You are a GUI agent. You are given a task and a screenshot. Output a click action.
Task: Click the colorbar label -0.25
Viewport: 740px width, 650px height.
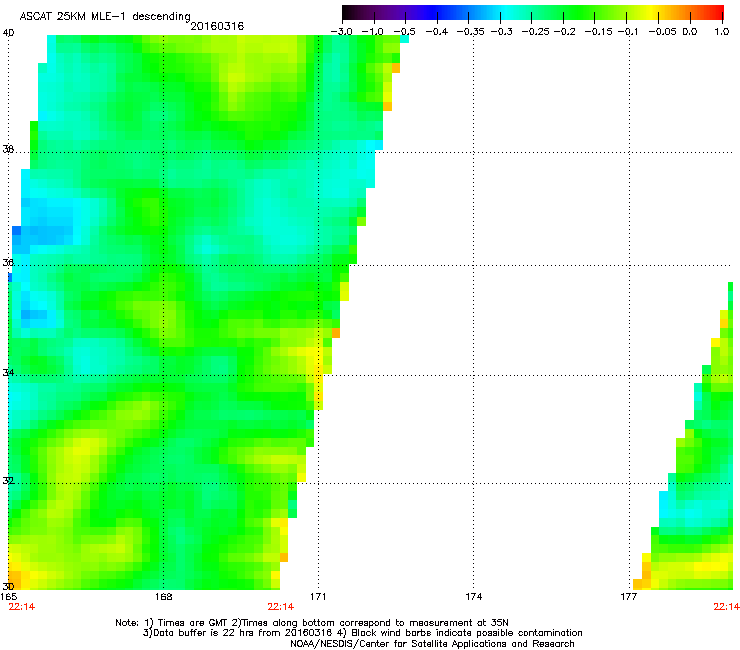click(x=536, y=32)
